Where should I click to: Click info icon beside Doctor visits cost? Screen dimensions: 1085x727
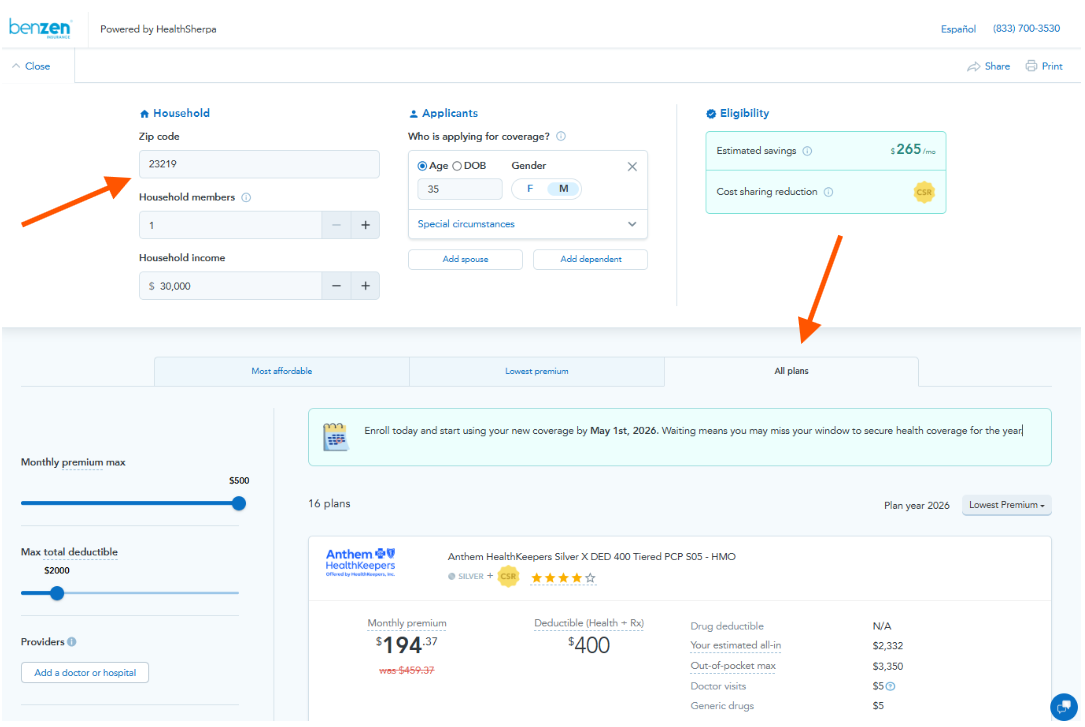pyautogui.click(x=890, y=687)
